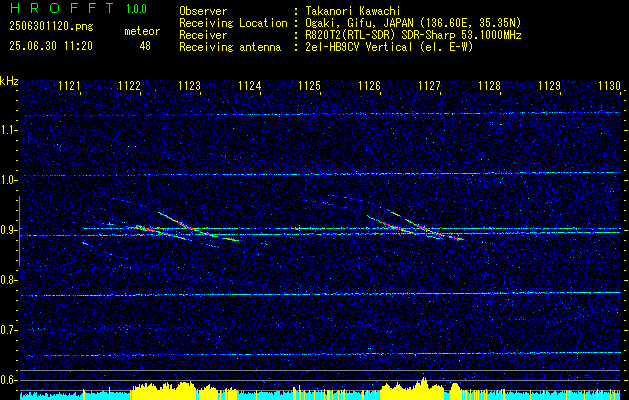Click the 'Receiving antenna' field label
Image resolution: width=629 pixels, height=400 pixels.
tap(230, 47)
